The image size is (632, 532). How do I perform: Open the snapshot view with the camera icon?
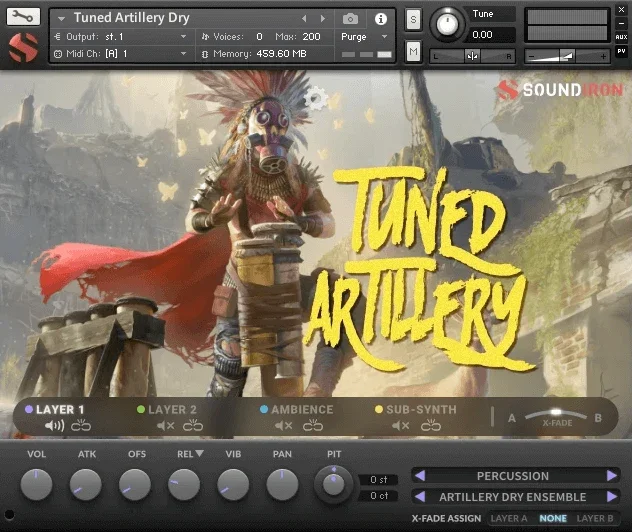(x=350, y=19)
